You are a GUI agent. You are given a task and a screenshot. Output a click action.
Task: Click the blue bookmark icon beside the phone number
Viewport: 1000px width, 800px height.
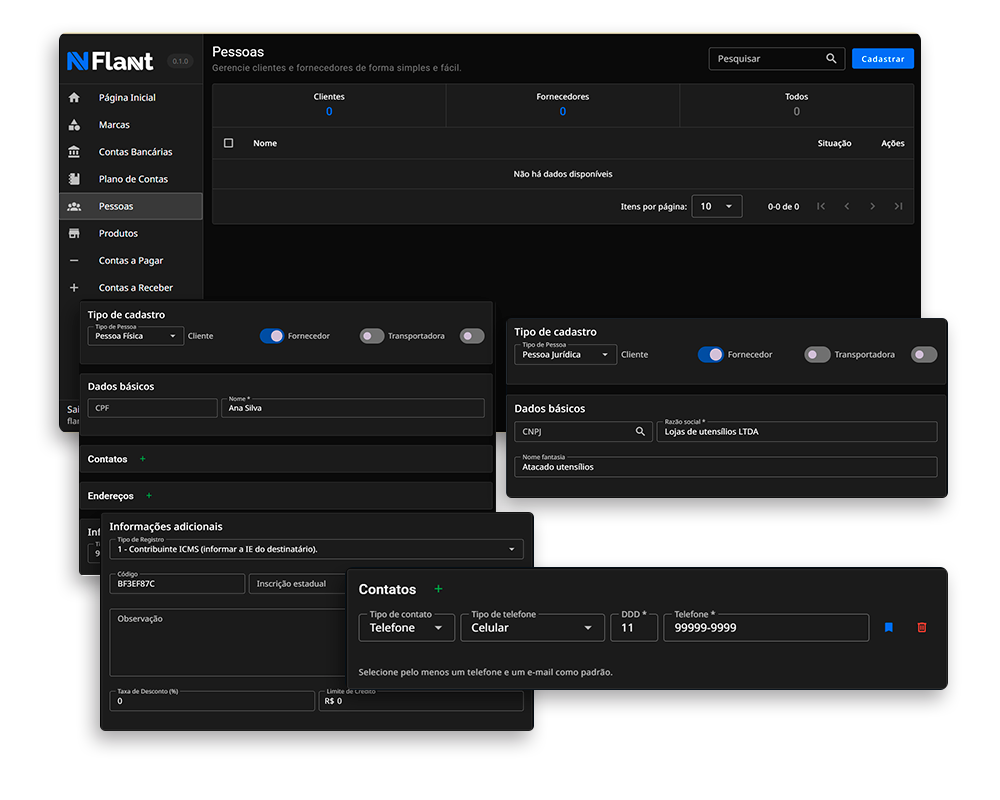point(888,628)
